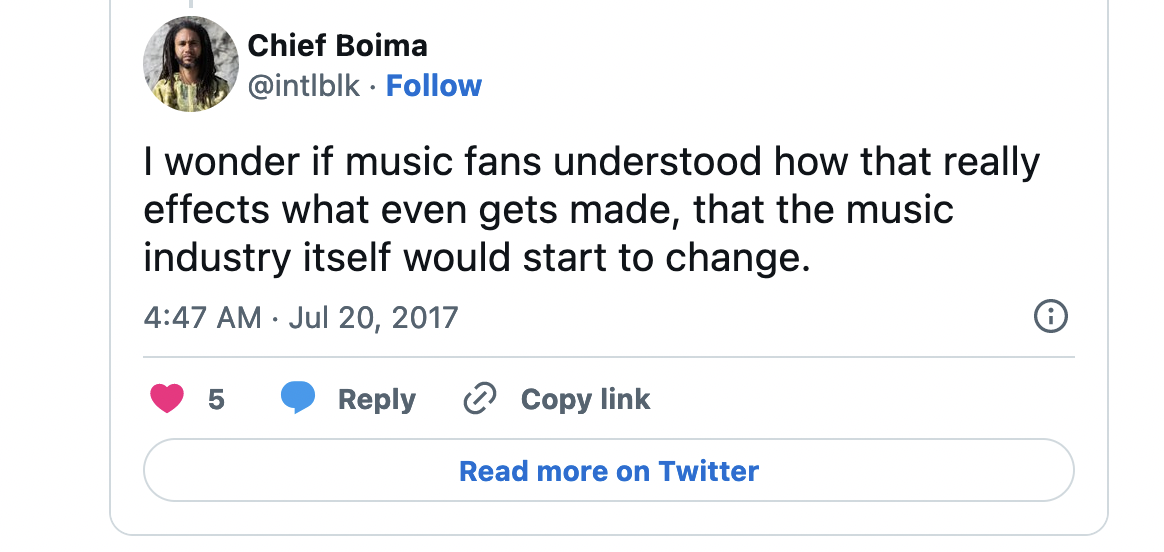This screenshot has height=552, width=1164.
Task: Click the separator dot before Follow
Action: point(372,87)
